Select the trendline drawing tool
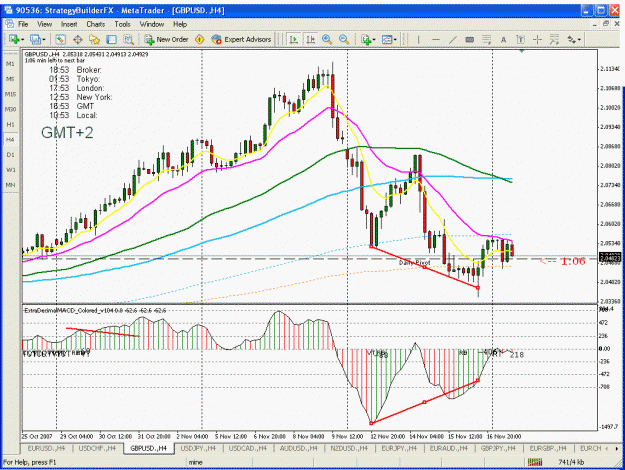625x470 pixels. tap(452, 39)
